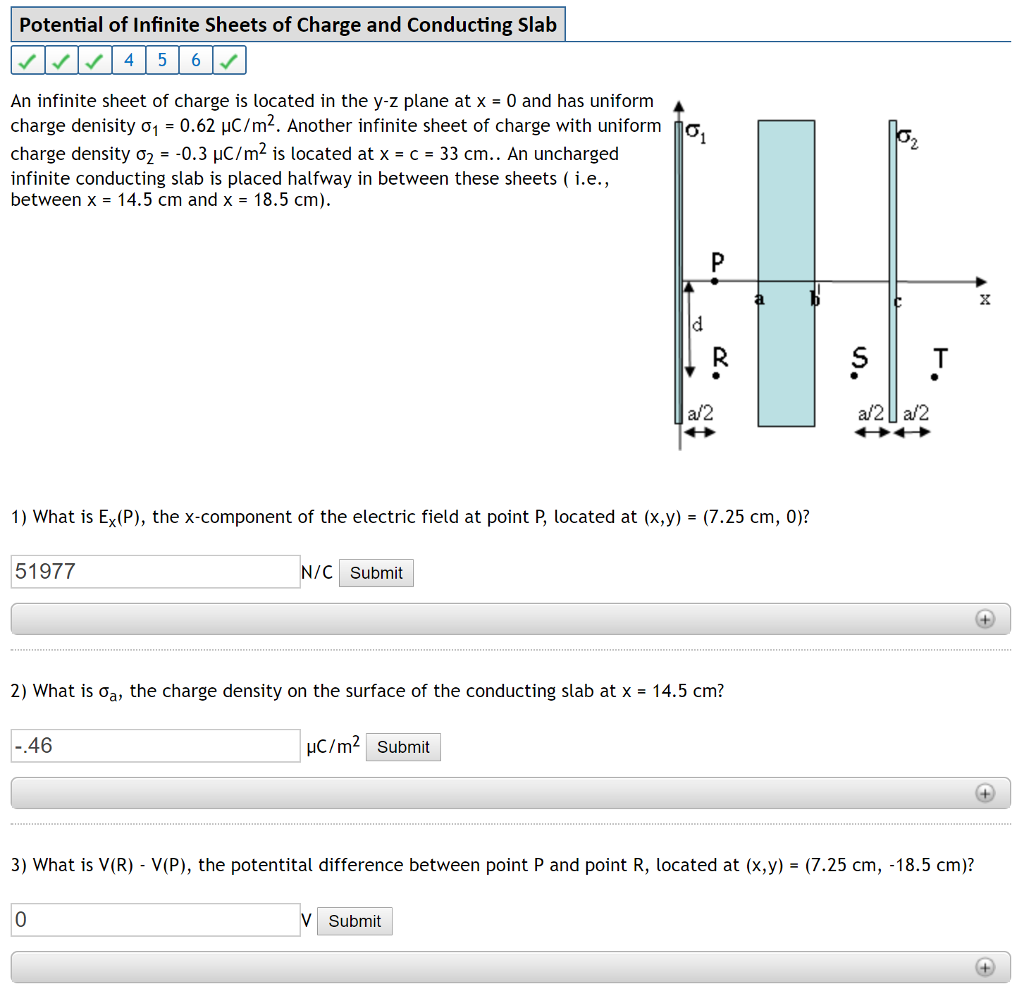This screenshot has height=996, width=1024.
Task: Submit the V(R) - V(P) answer
Action: coord(354,921)
